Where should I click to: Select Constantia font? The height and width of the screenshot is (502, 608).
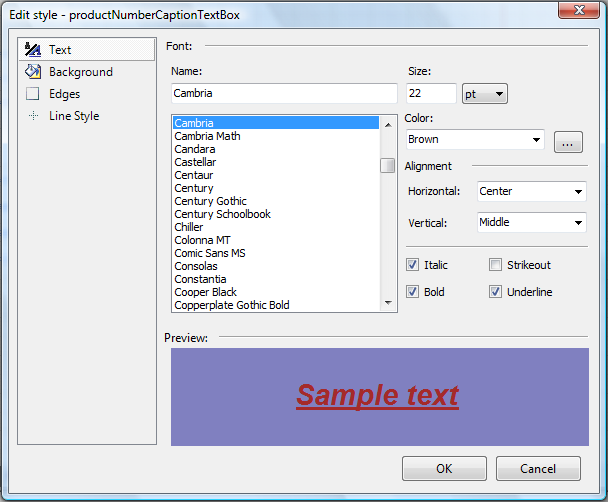pos(276,279)
